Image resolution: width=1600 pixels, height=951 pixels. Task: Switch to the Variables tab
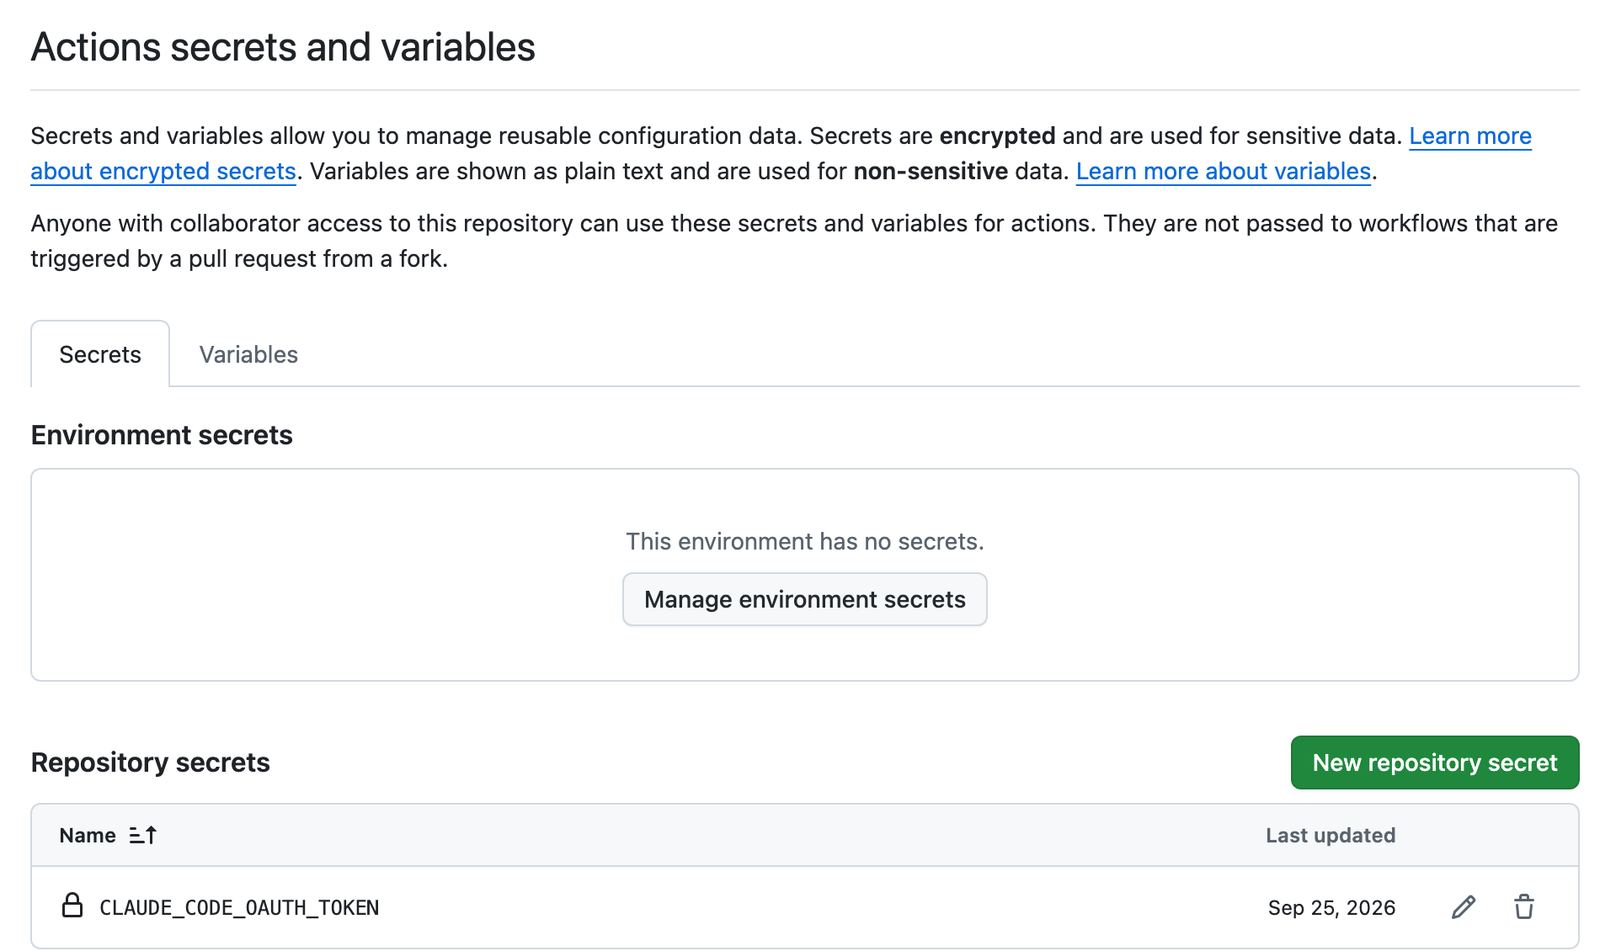(x=248, y=355)
